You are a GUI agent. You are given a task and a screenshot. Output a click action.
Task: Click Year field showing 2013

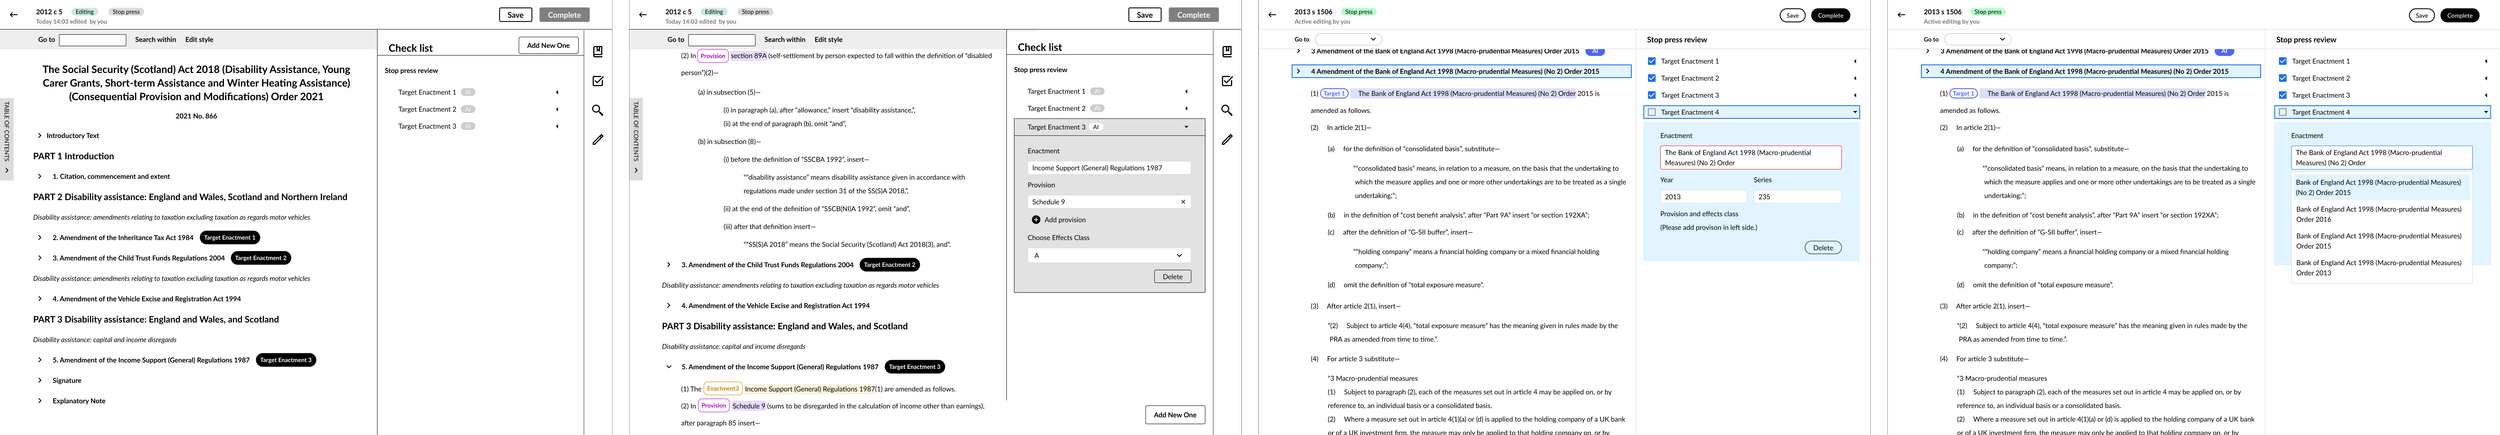coord(1704,197)
